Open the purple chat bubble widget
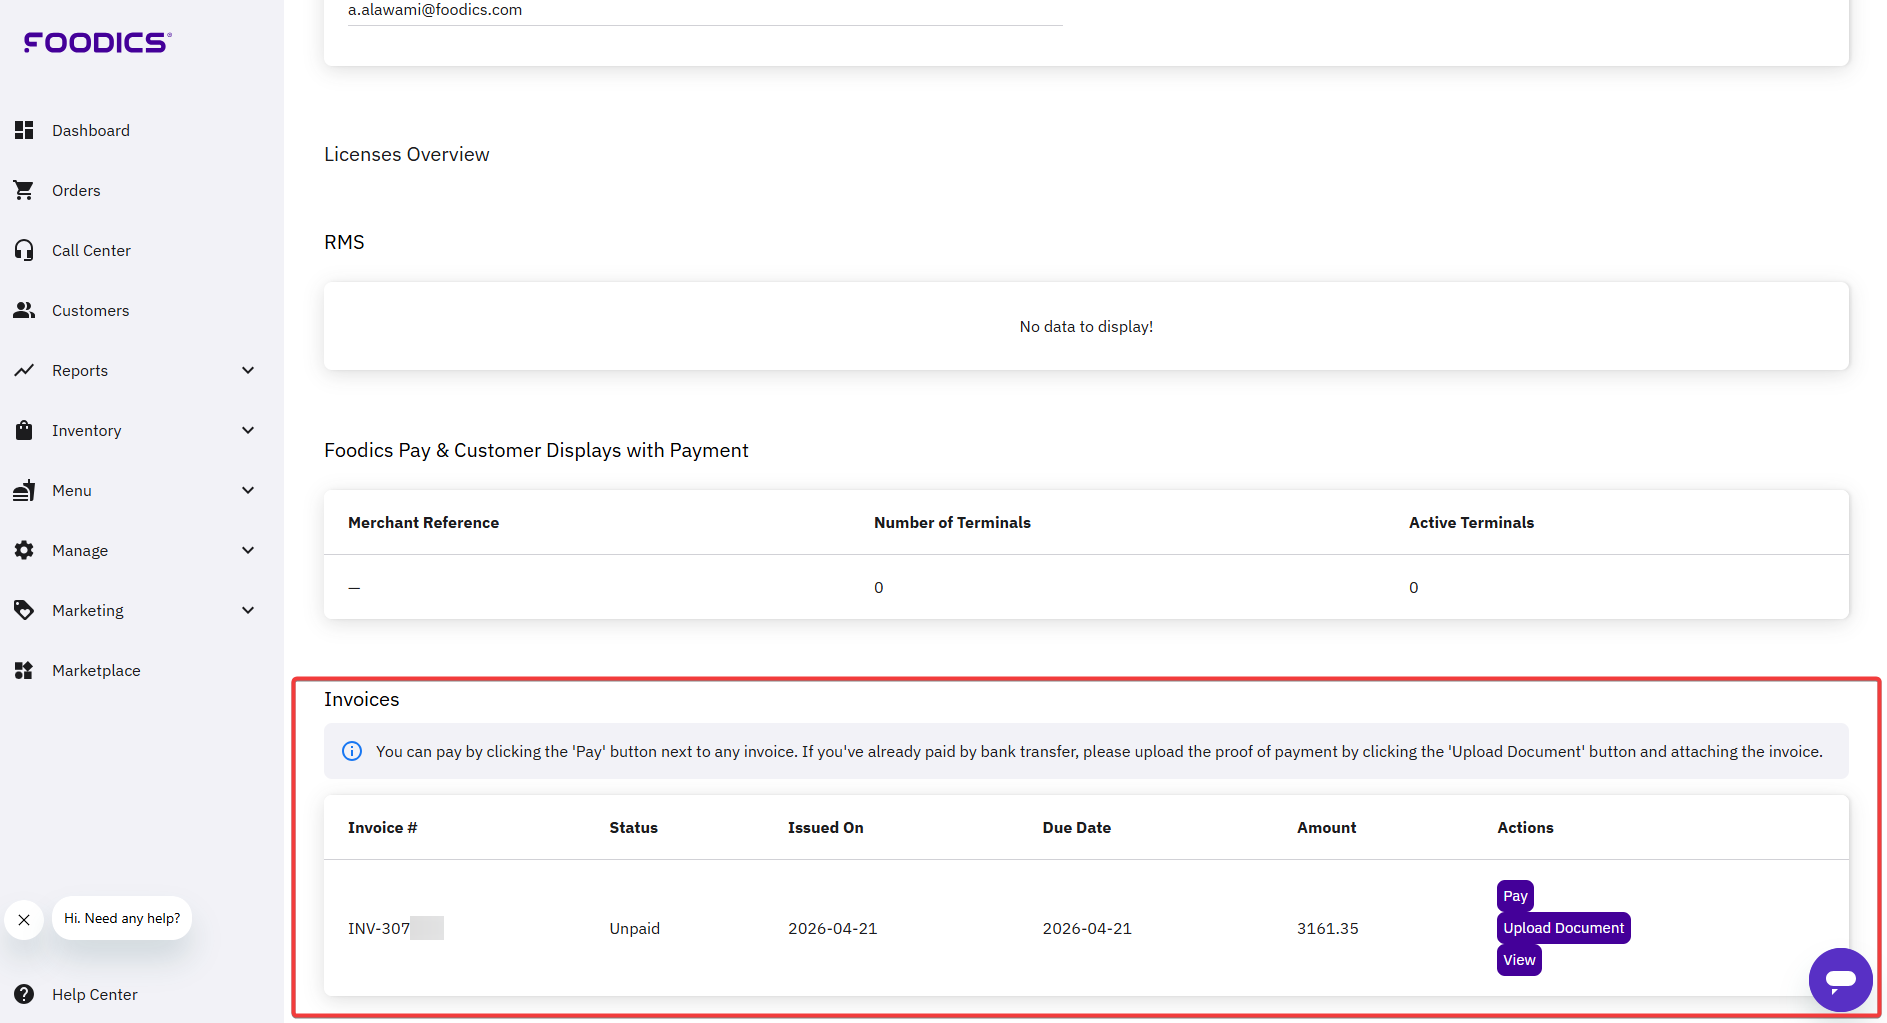Image resolution: width=1887 pixels, height=1023 pixels. pos(1840,980)
